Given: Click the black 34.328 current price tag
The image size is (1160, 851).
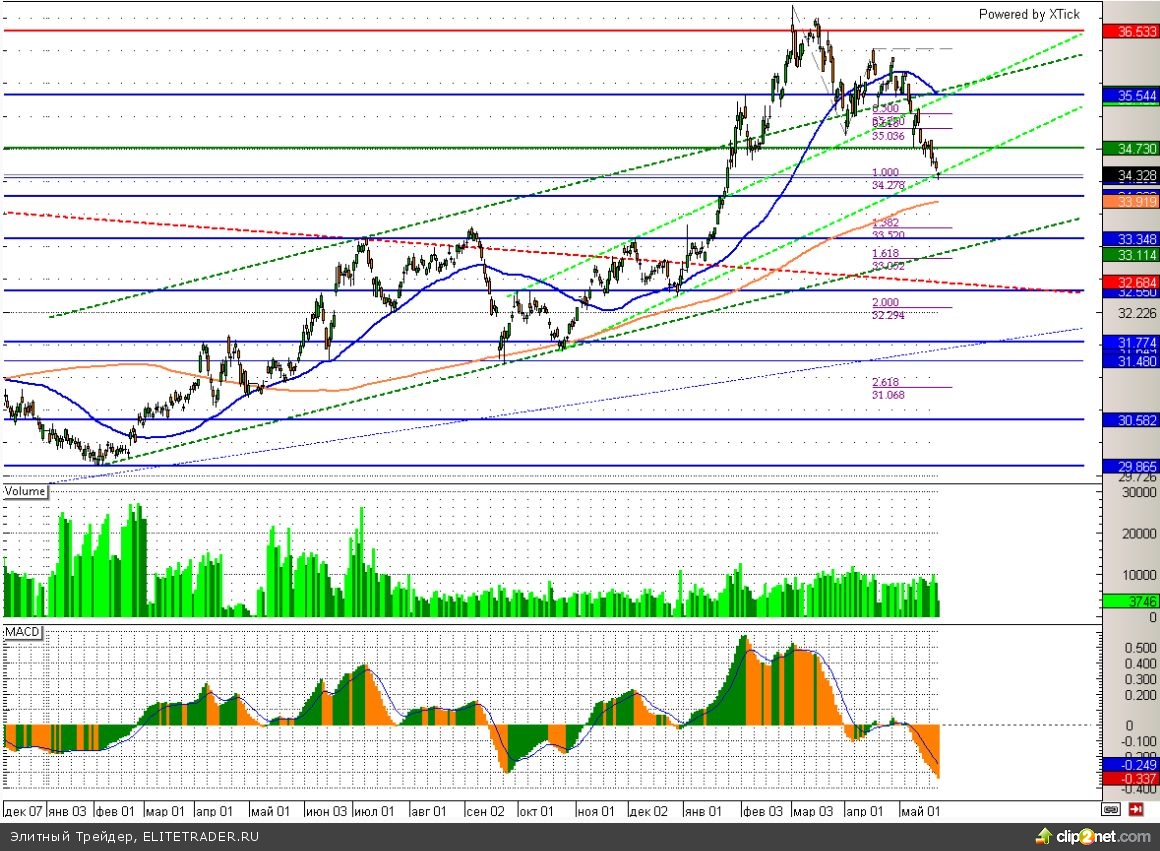Looking at the screenshot, I should pos(1130,176).
